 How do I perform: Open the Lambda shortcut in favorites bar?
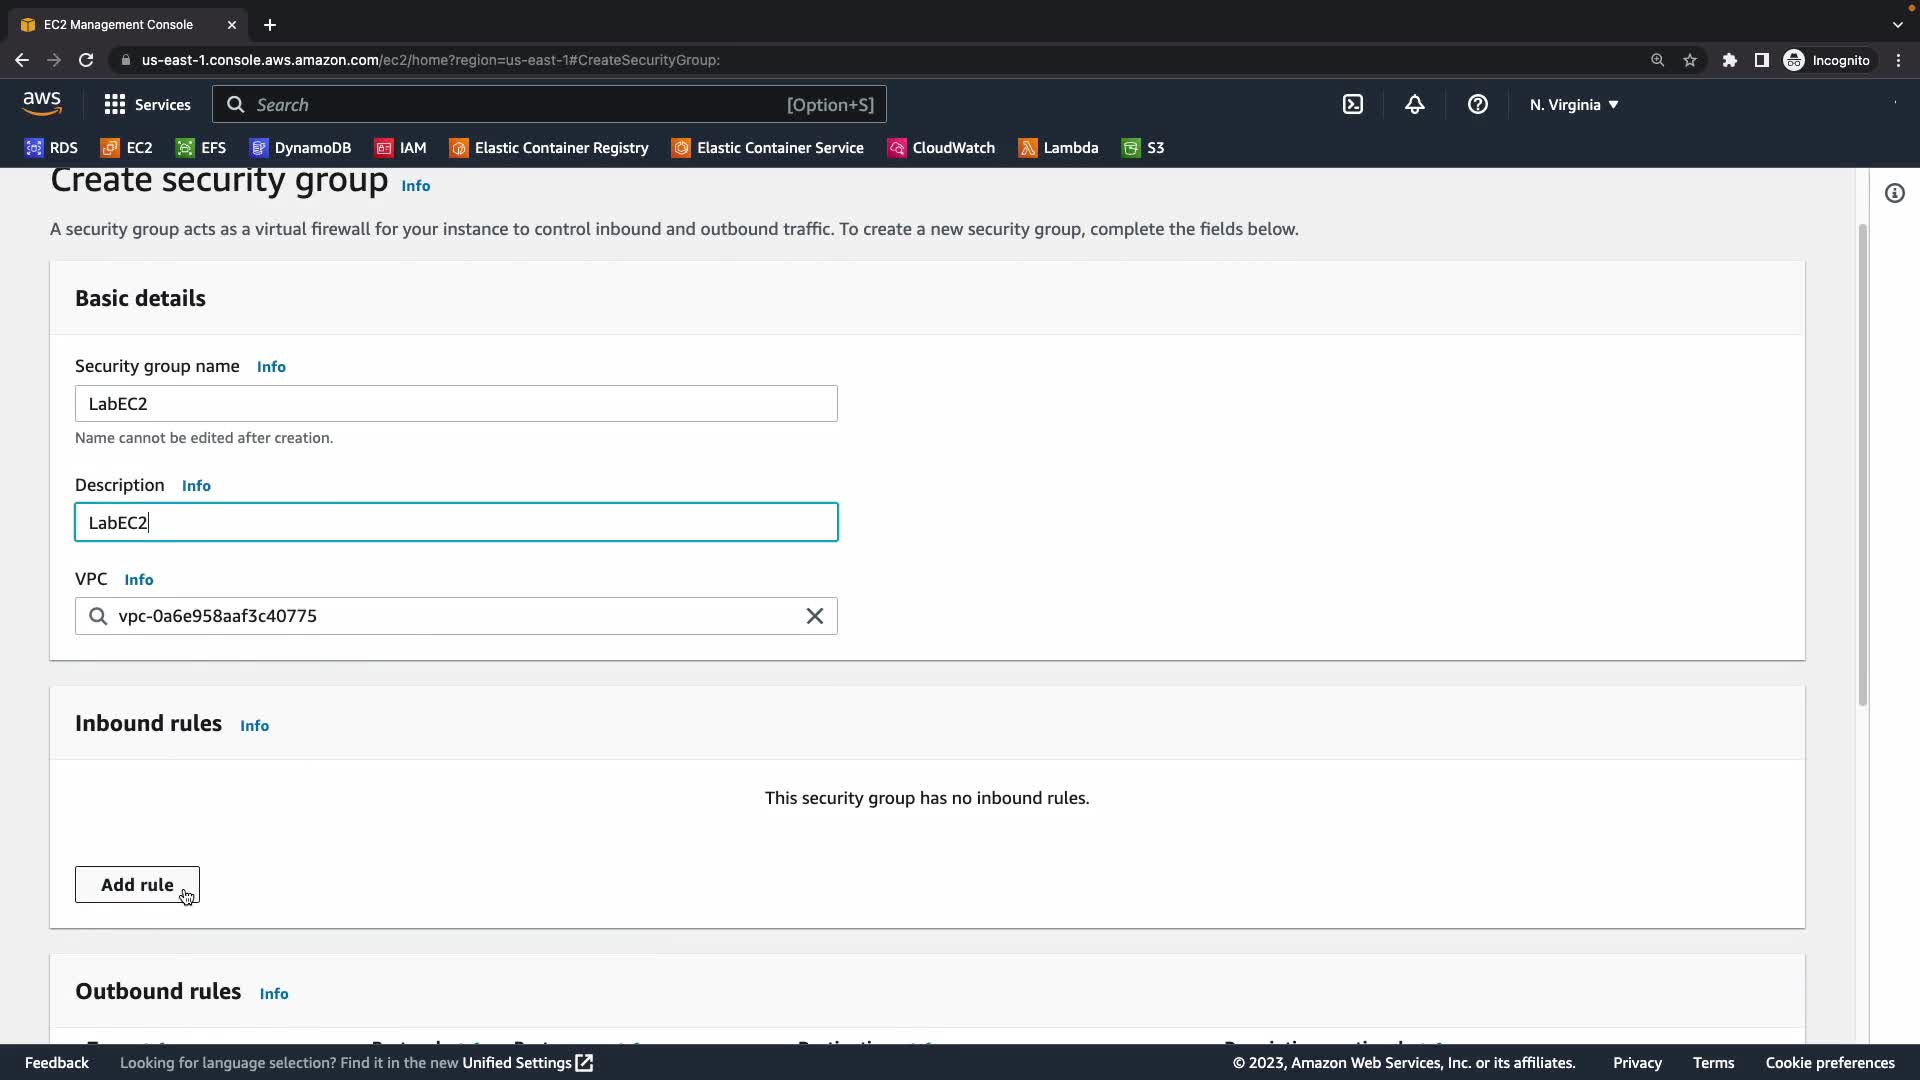click(x=1058, y=148)
